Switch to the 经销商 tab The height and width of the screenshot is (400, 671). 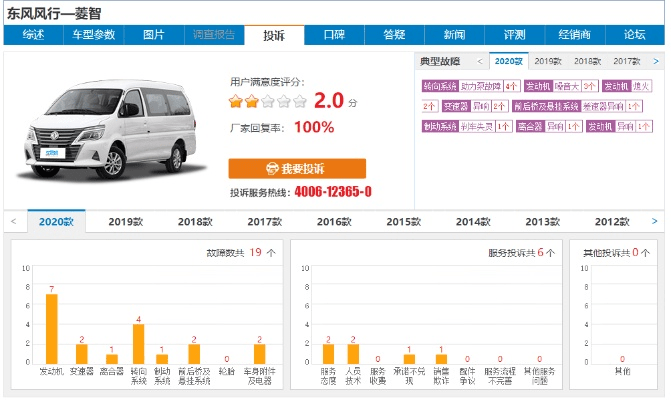coord(575,35)
